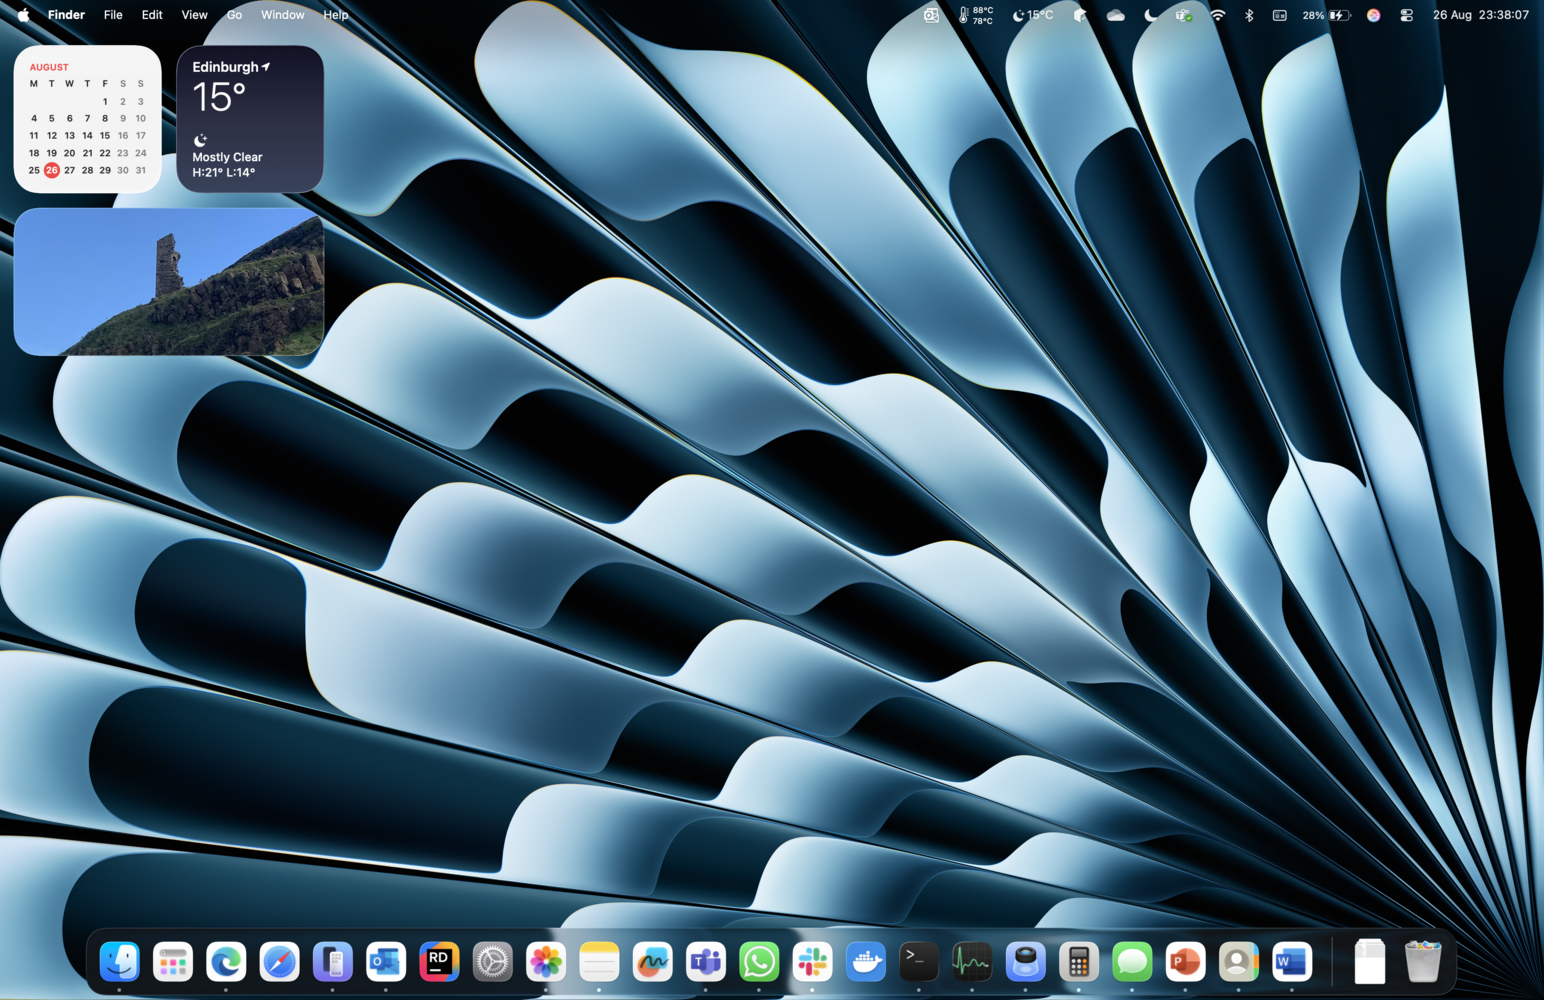Screen dimensions: 1544x1000
Task: Open WhatsApp from the Dock
Action: pyautogui.click(x=759, y=962)
